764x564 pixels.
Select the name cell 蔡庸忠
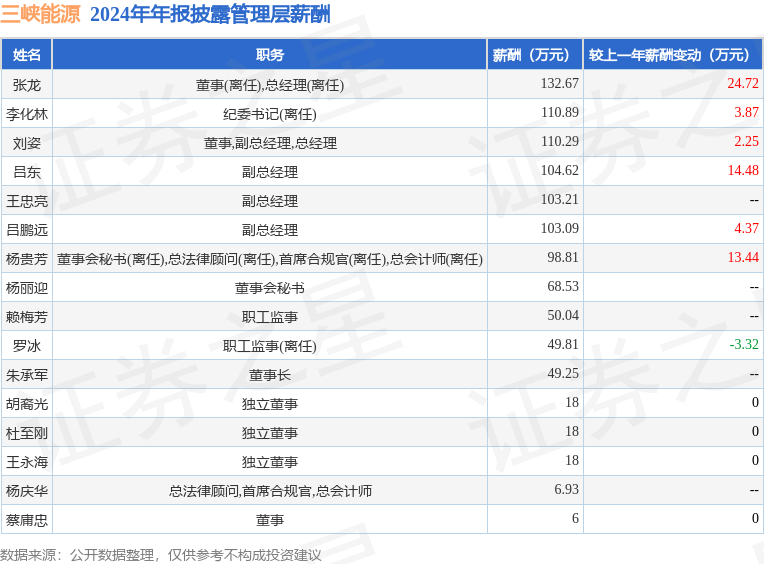click(x=27, y=520)
